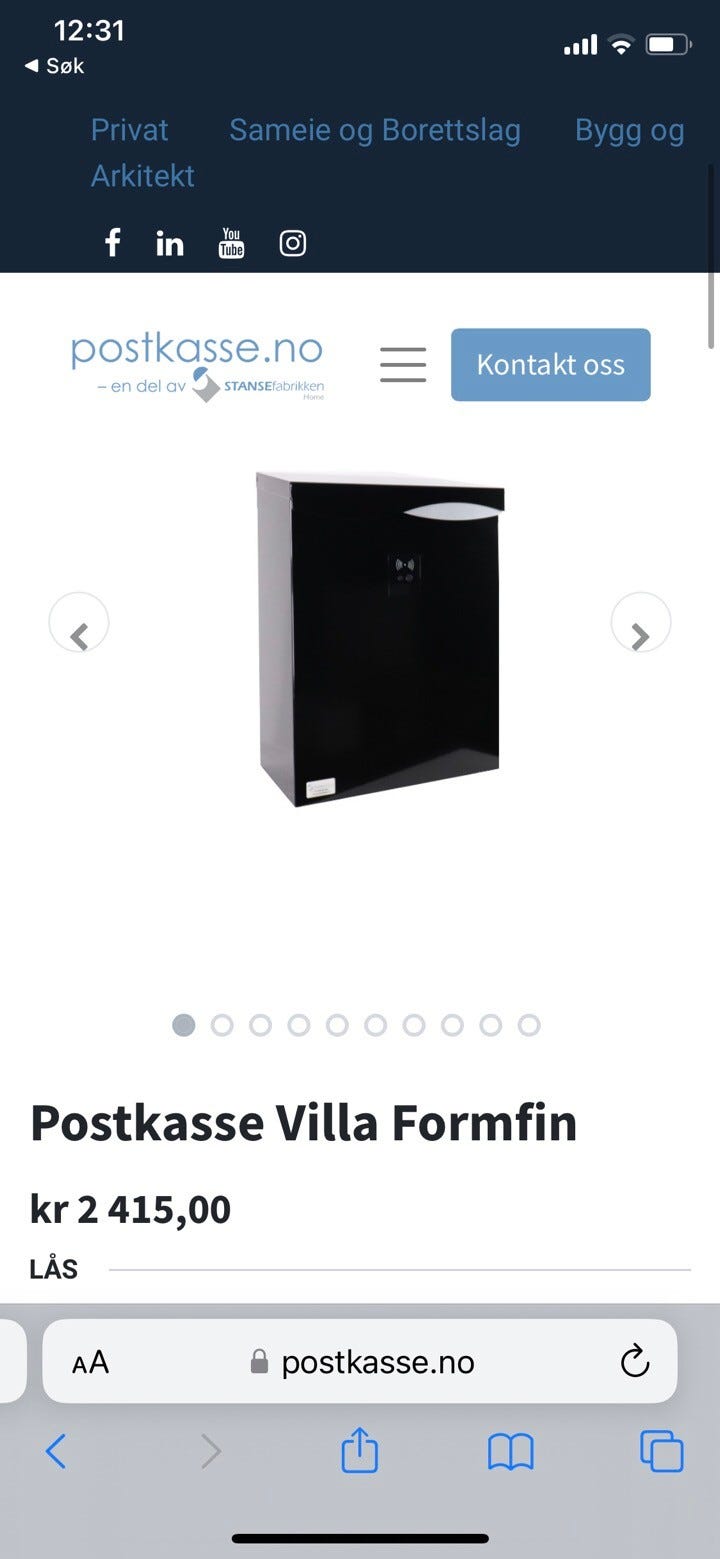
Task: Open the Privat menu item
Action: (x=130, y=130)
